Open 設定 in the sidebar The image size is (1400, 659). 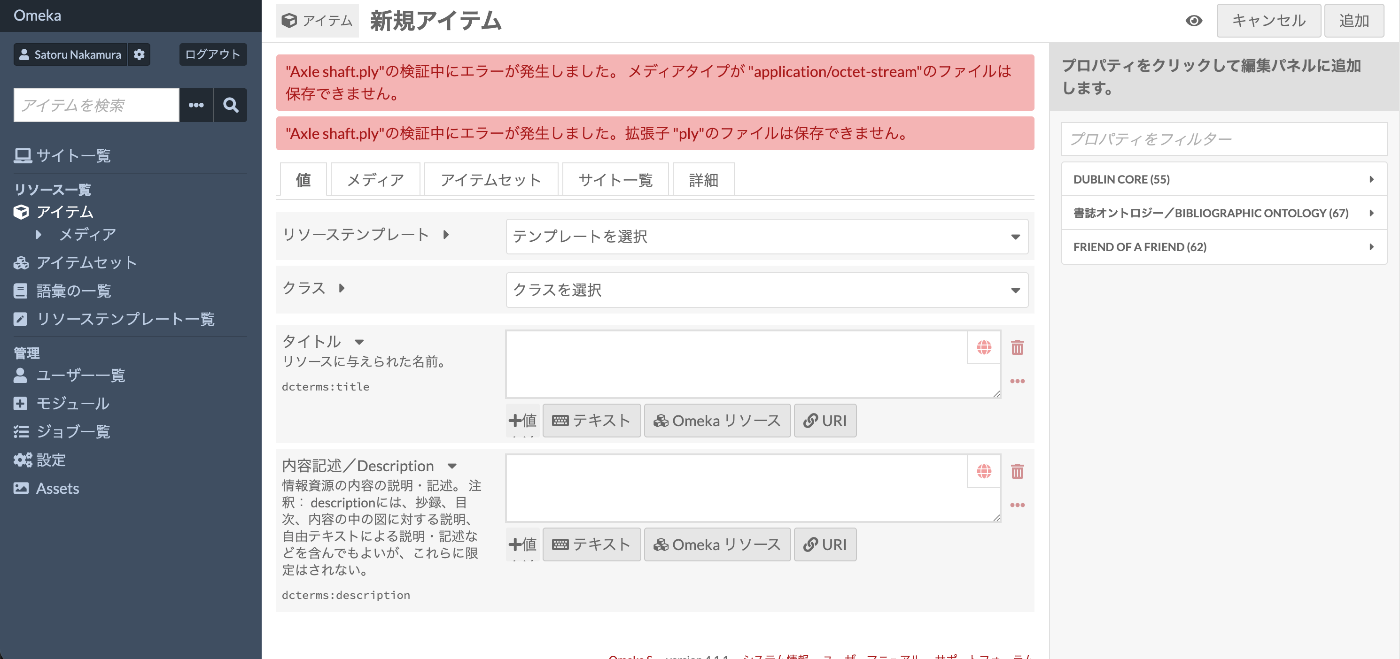pos(39,460)
